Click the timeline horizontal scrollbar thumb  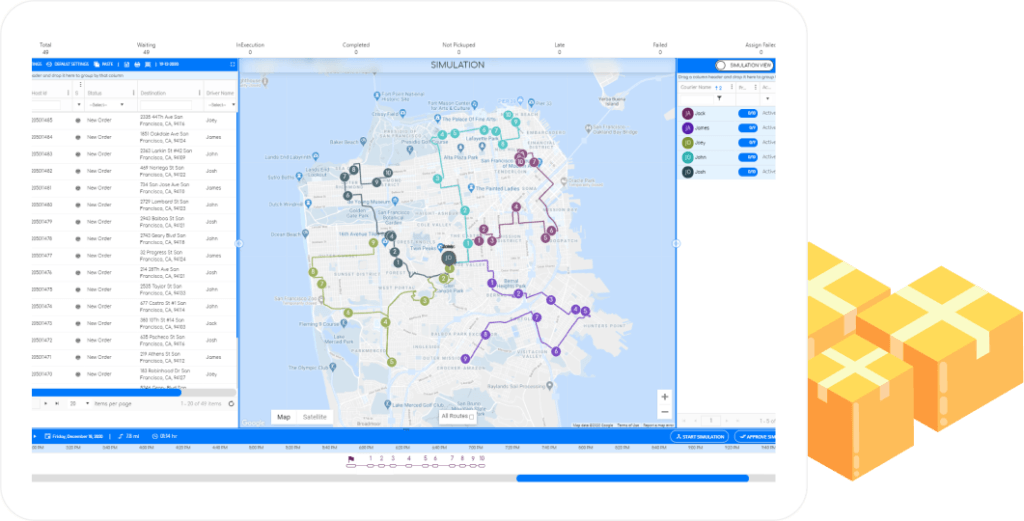(x=632, y=479)
